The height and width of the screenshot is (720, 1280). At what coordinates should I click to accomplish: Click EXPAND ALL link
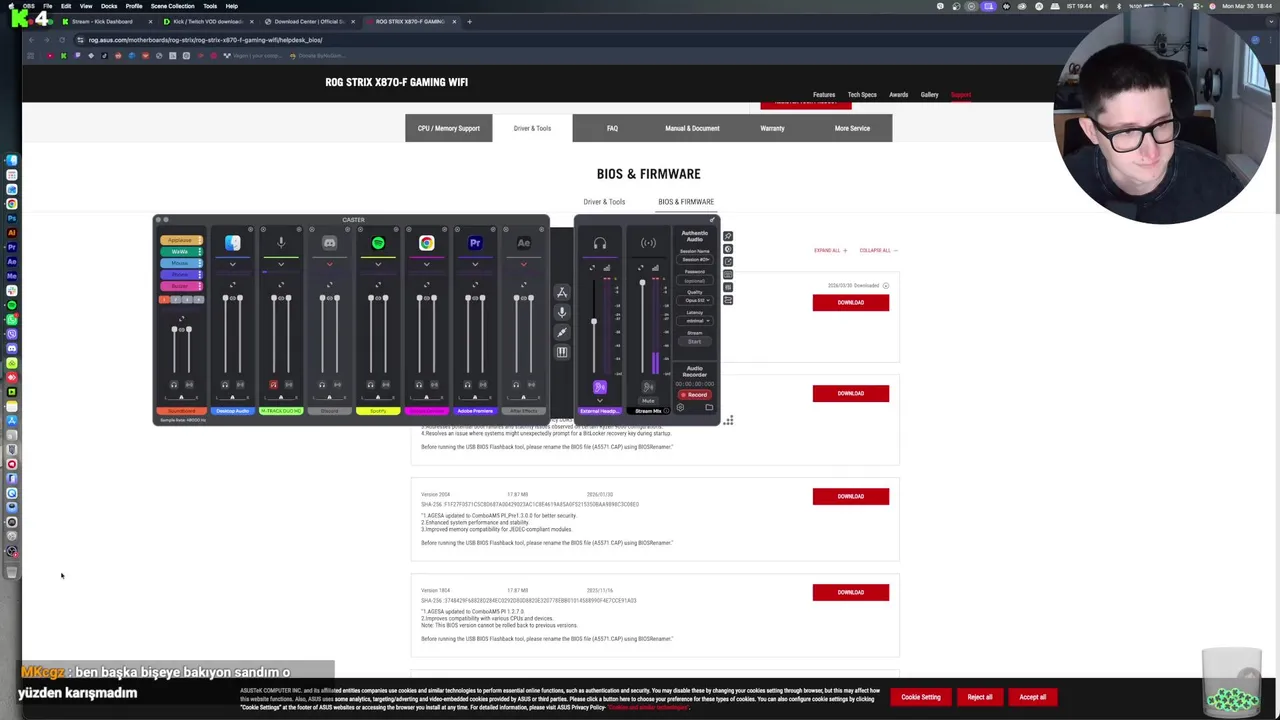point(830,250)
